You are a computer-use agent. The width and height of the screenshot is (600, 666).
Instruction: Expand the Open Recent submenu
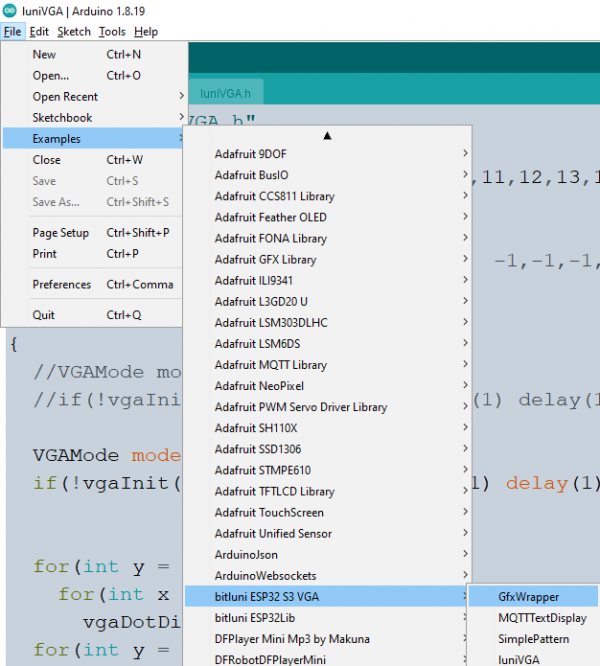coord(66,97)
